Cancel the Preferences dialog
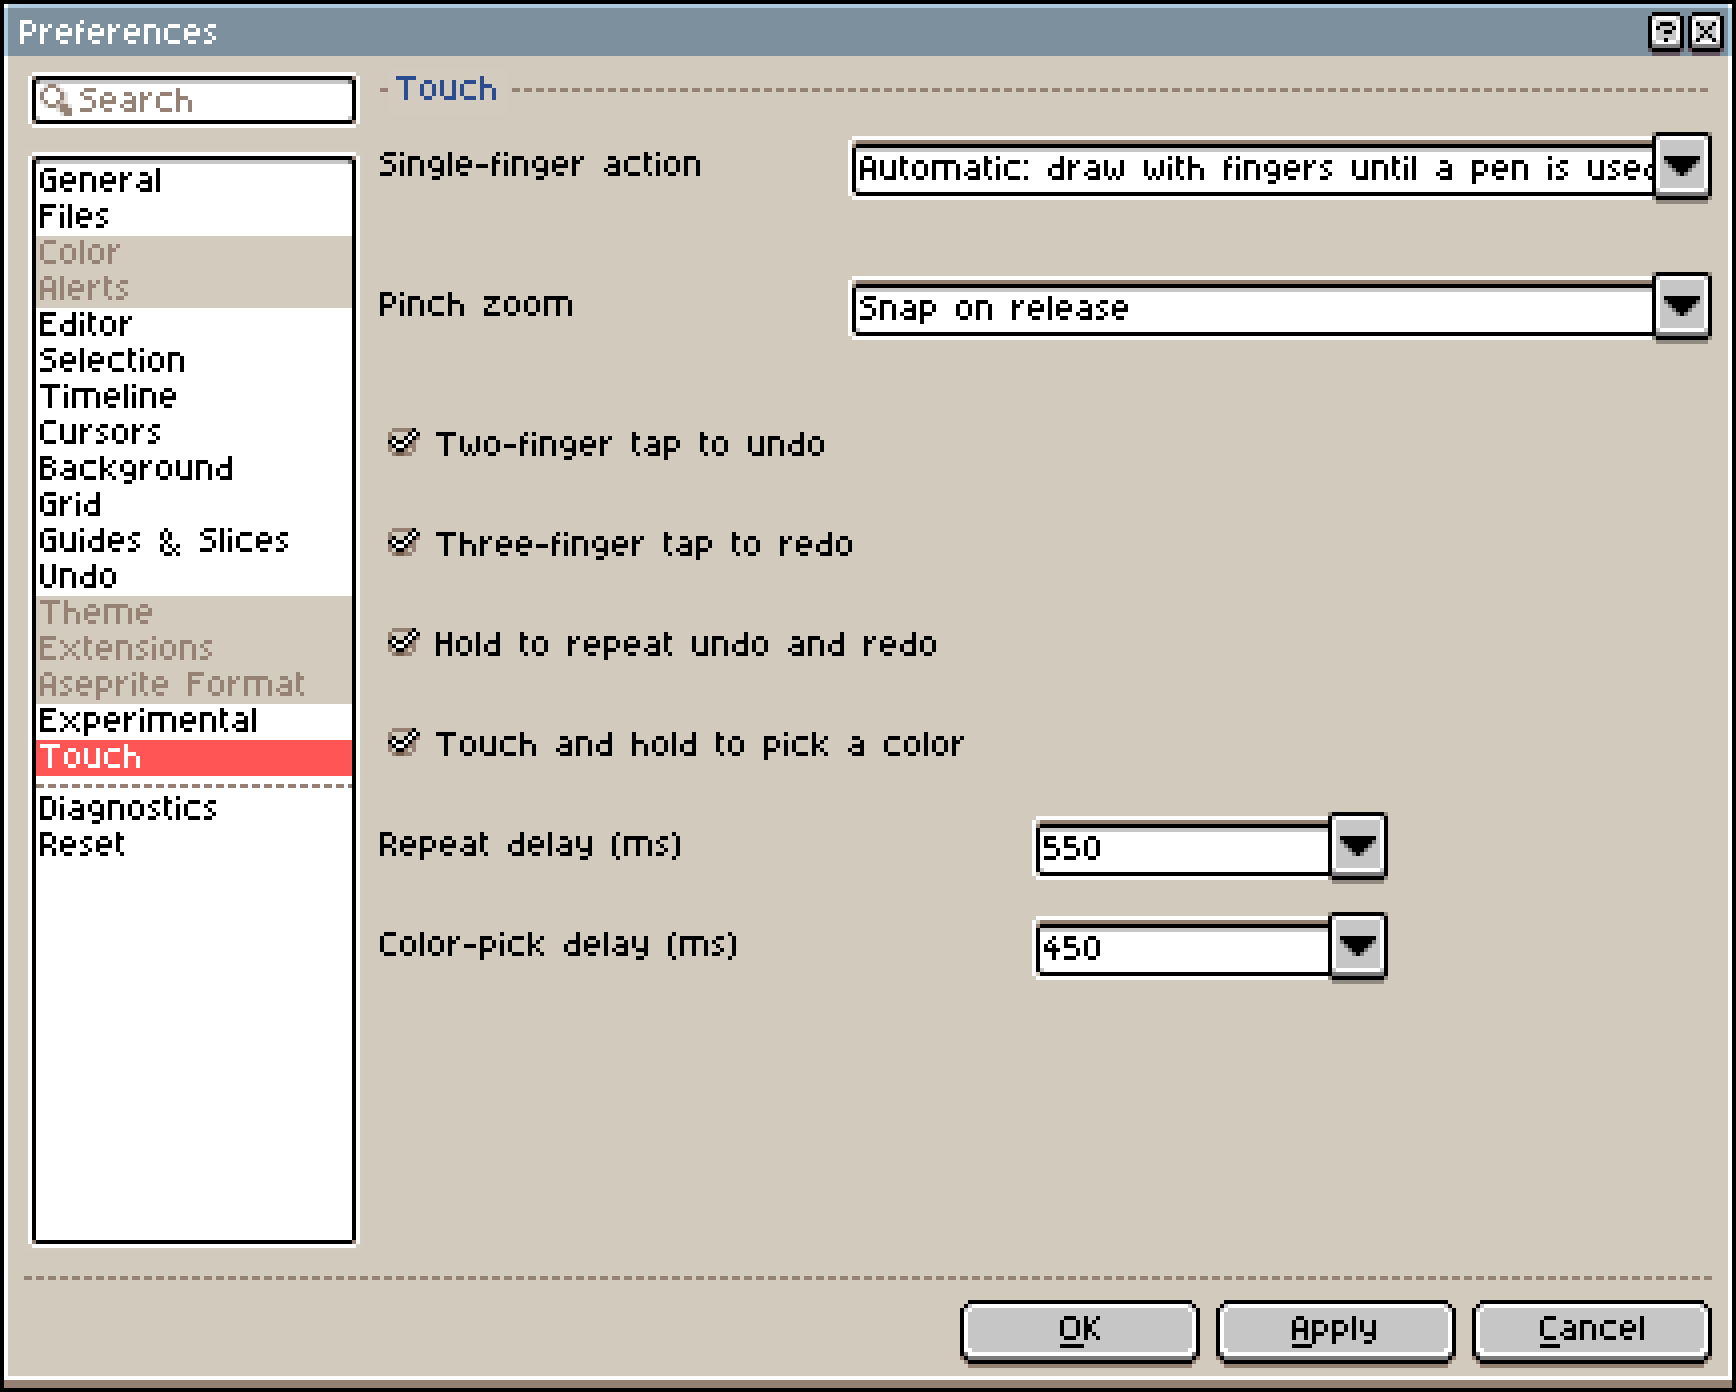Image resolution: width=1736 pixels, height=1392 pixels. 1592,1330
